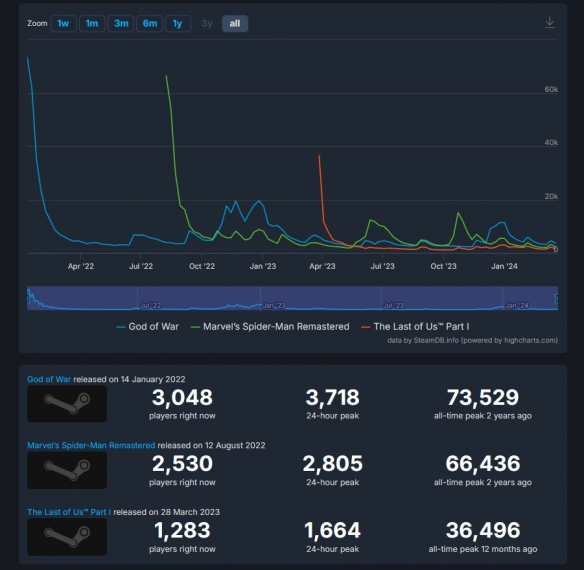This screenshot has height=570, width=584.
Task: Toggle Marvel's Spider-Man Remastered legend series
Action: coord(270,327)
